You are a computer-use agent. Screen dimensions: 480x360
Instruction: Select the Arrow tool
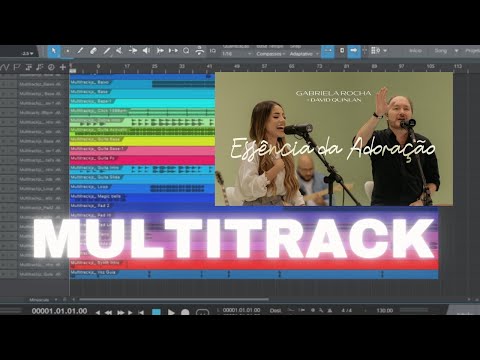[x=54, y=51]
